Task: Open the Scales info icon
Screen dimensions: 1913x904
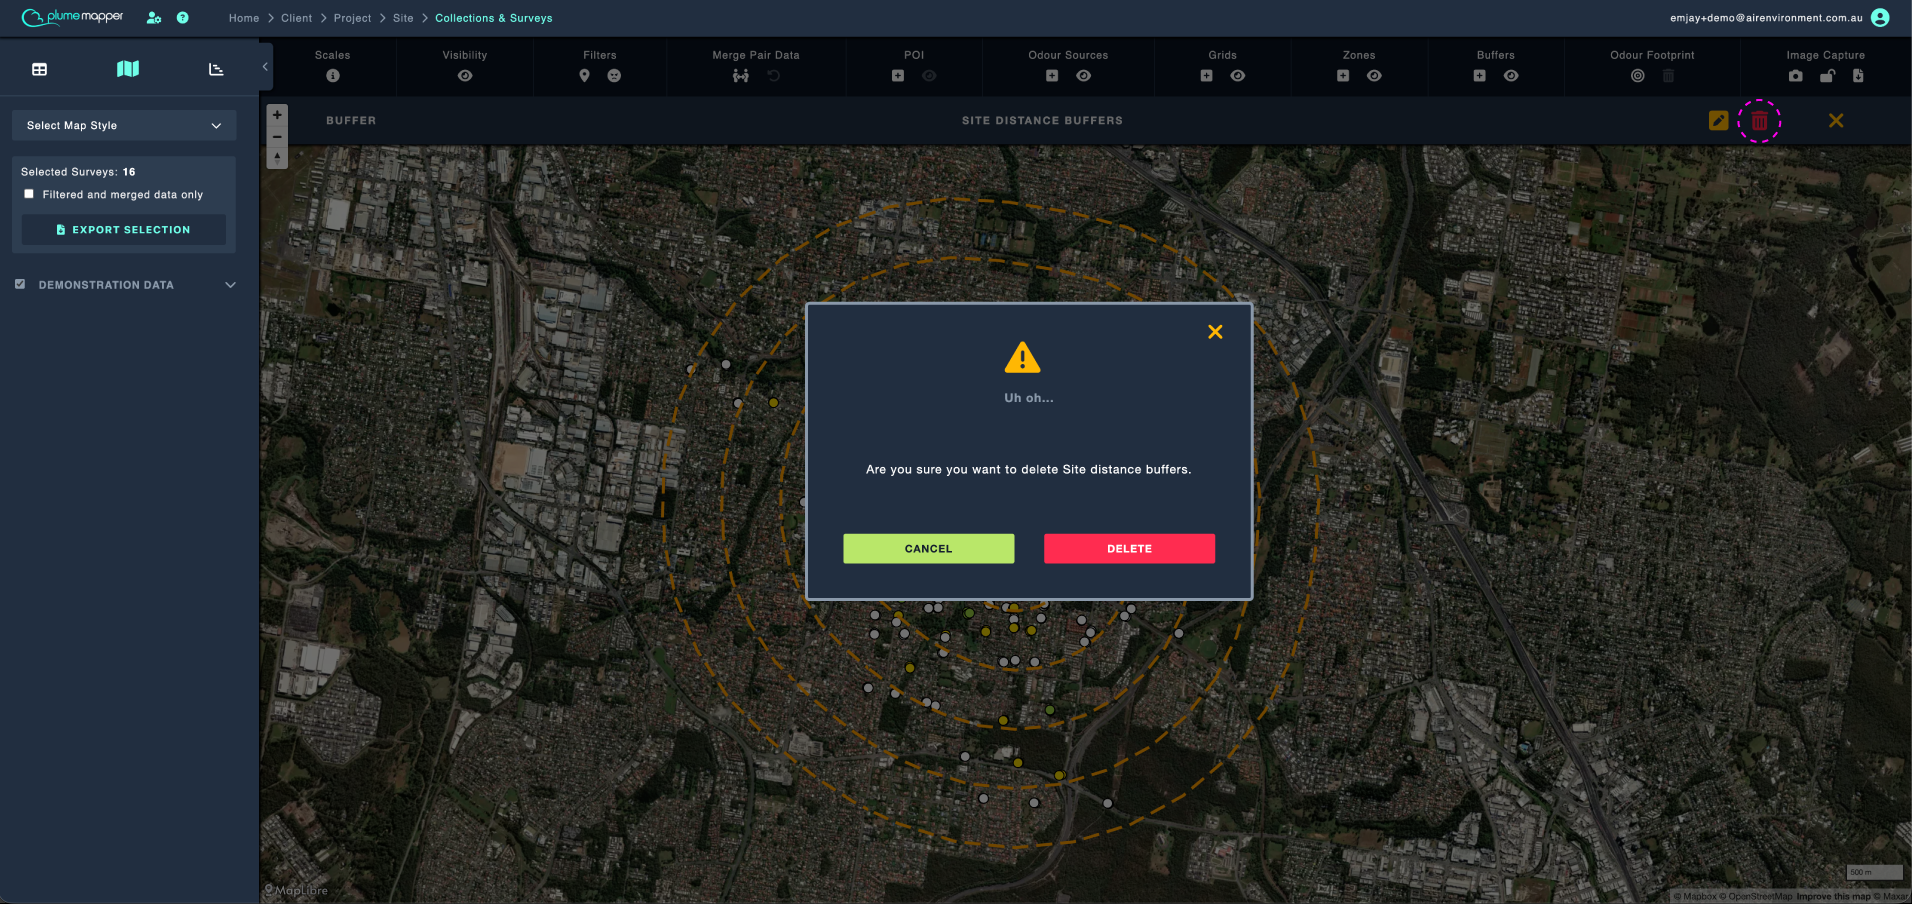Action: pyautogui.click(x=333, y=76)
